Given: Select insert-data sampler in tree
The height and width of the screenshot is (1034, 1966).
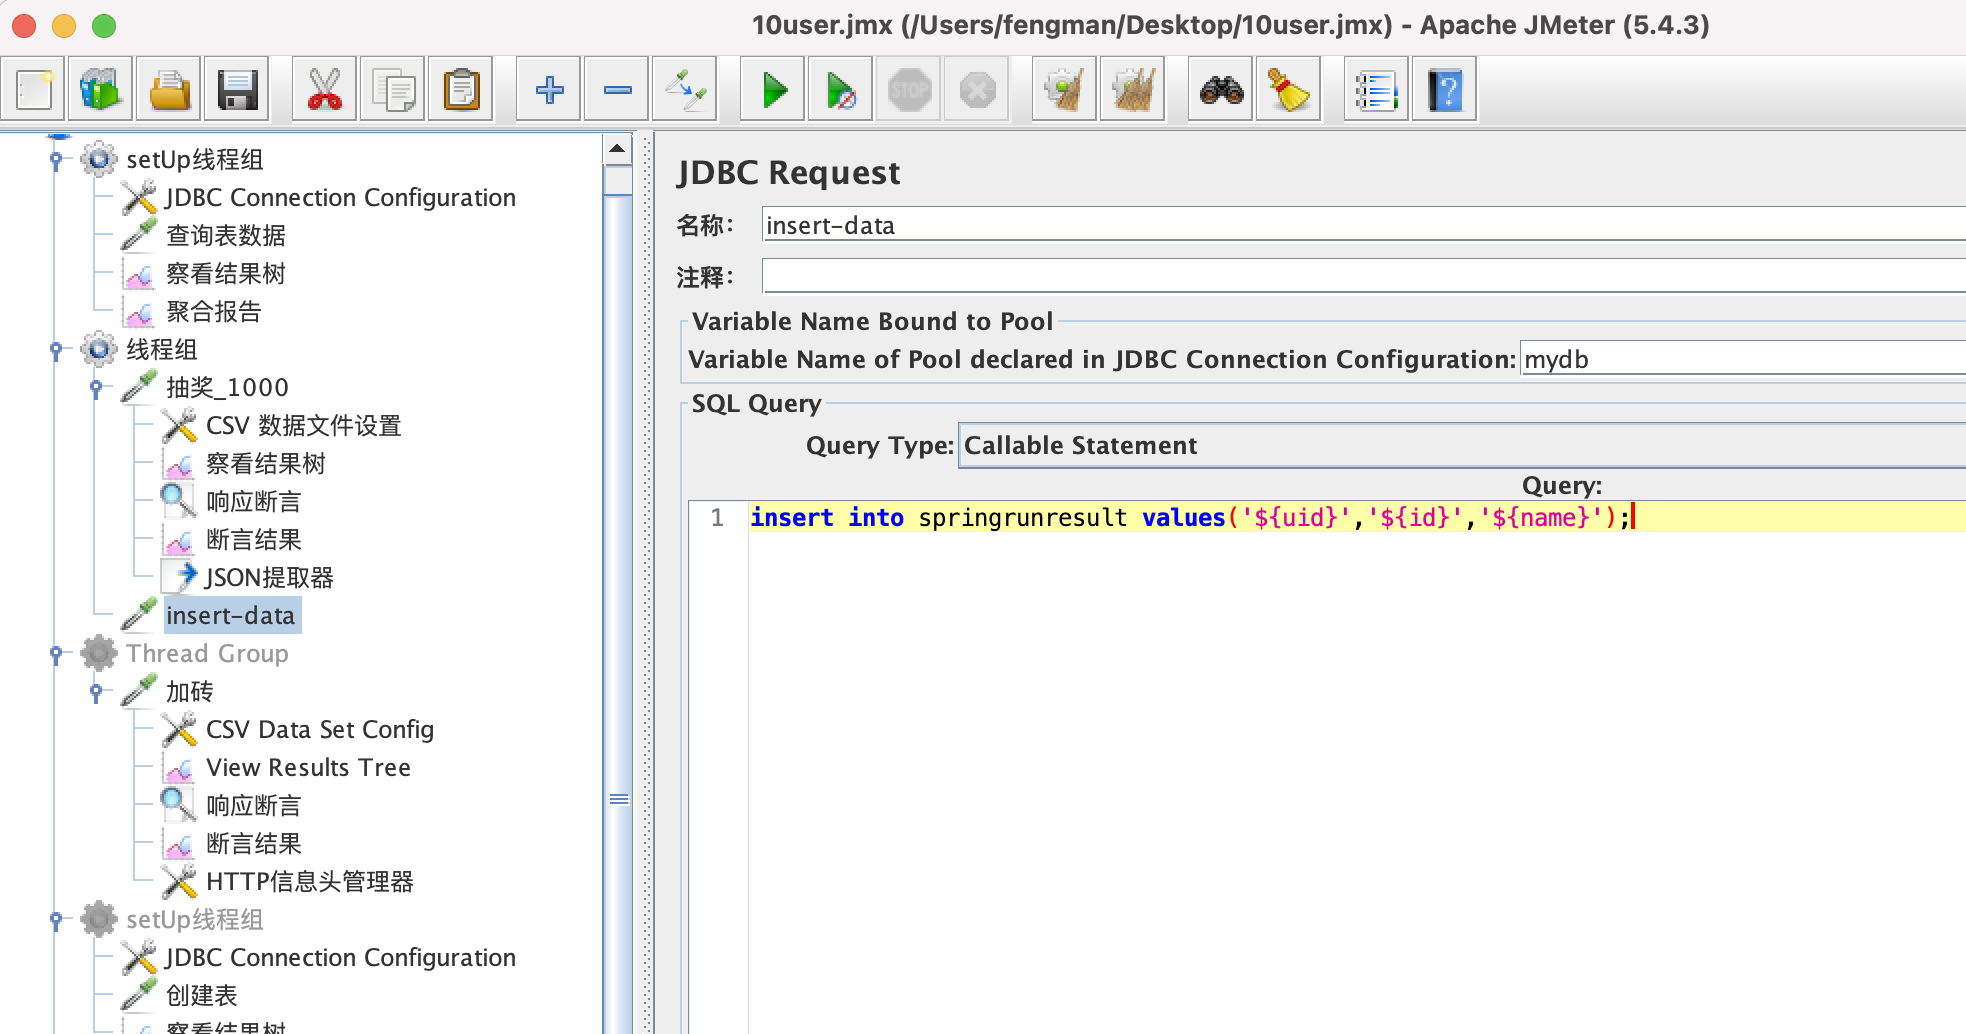Looking at the screenshot, I should pyautogui.click(x=231, y=616).
